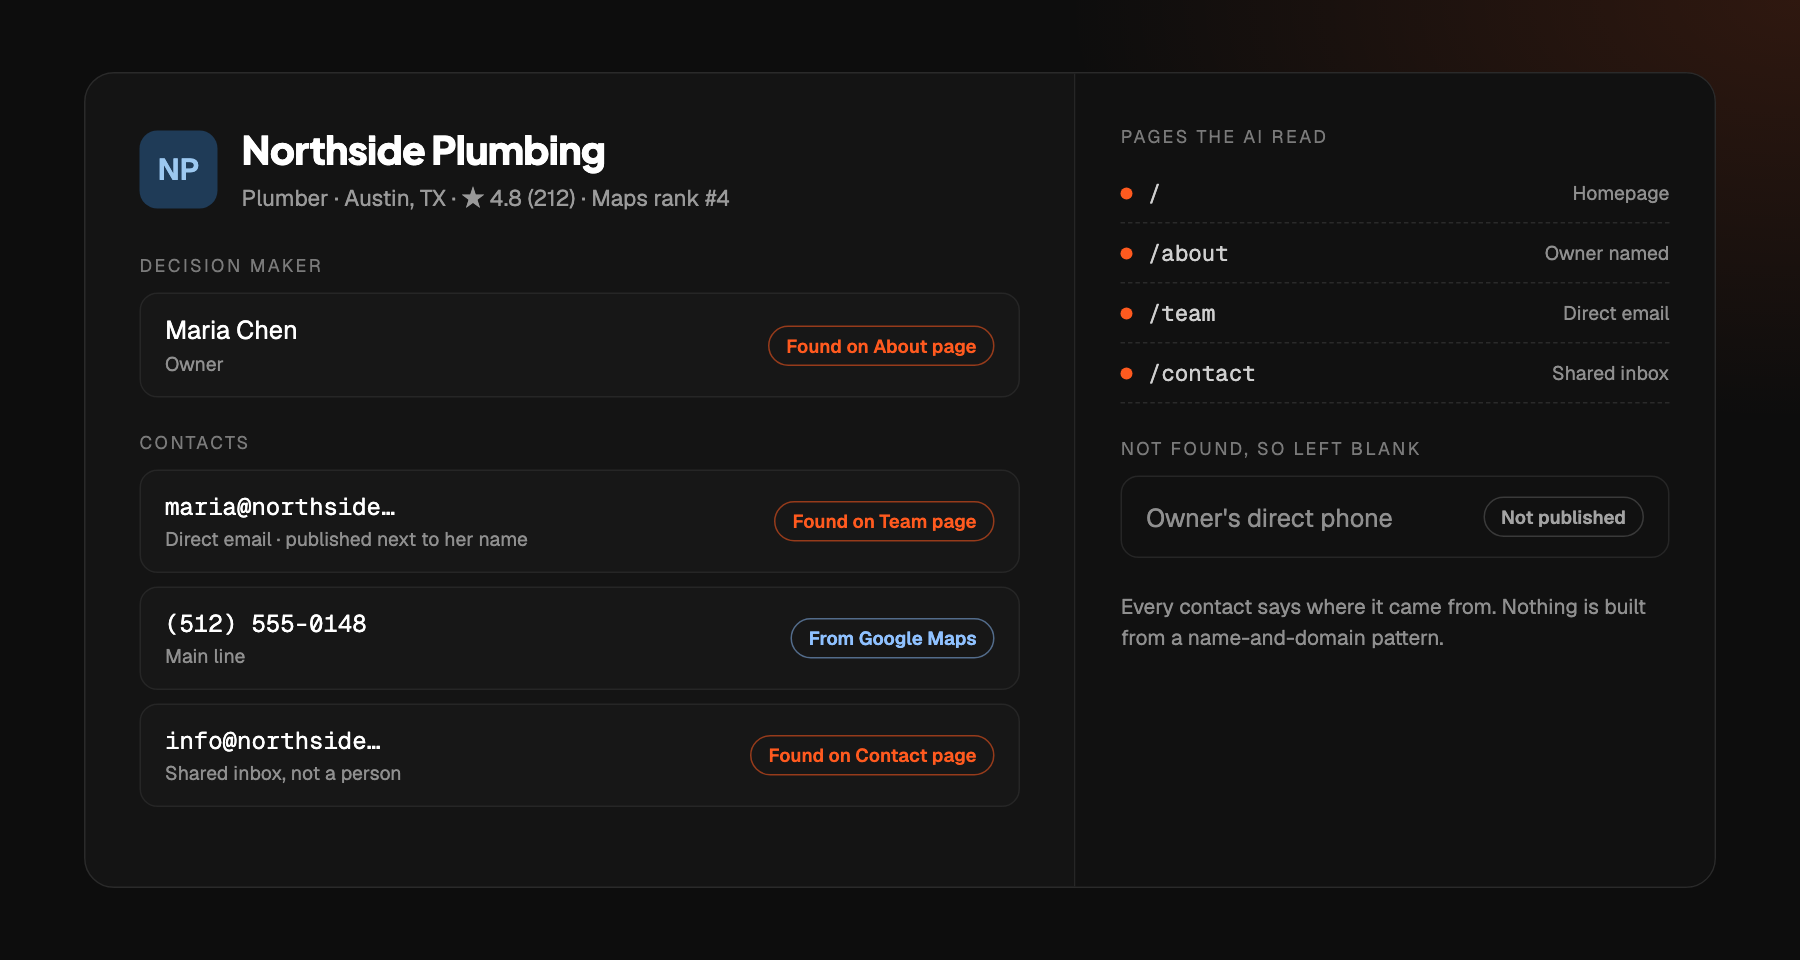Click the Found on Team page badge
This screenshot has width=1800, height=960.
click(884, 521)
